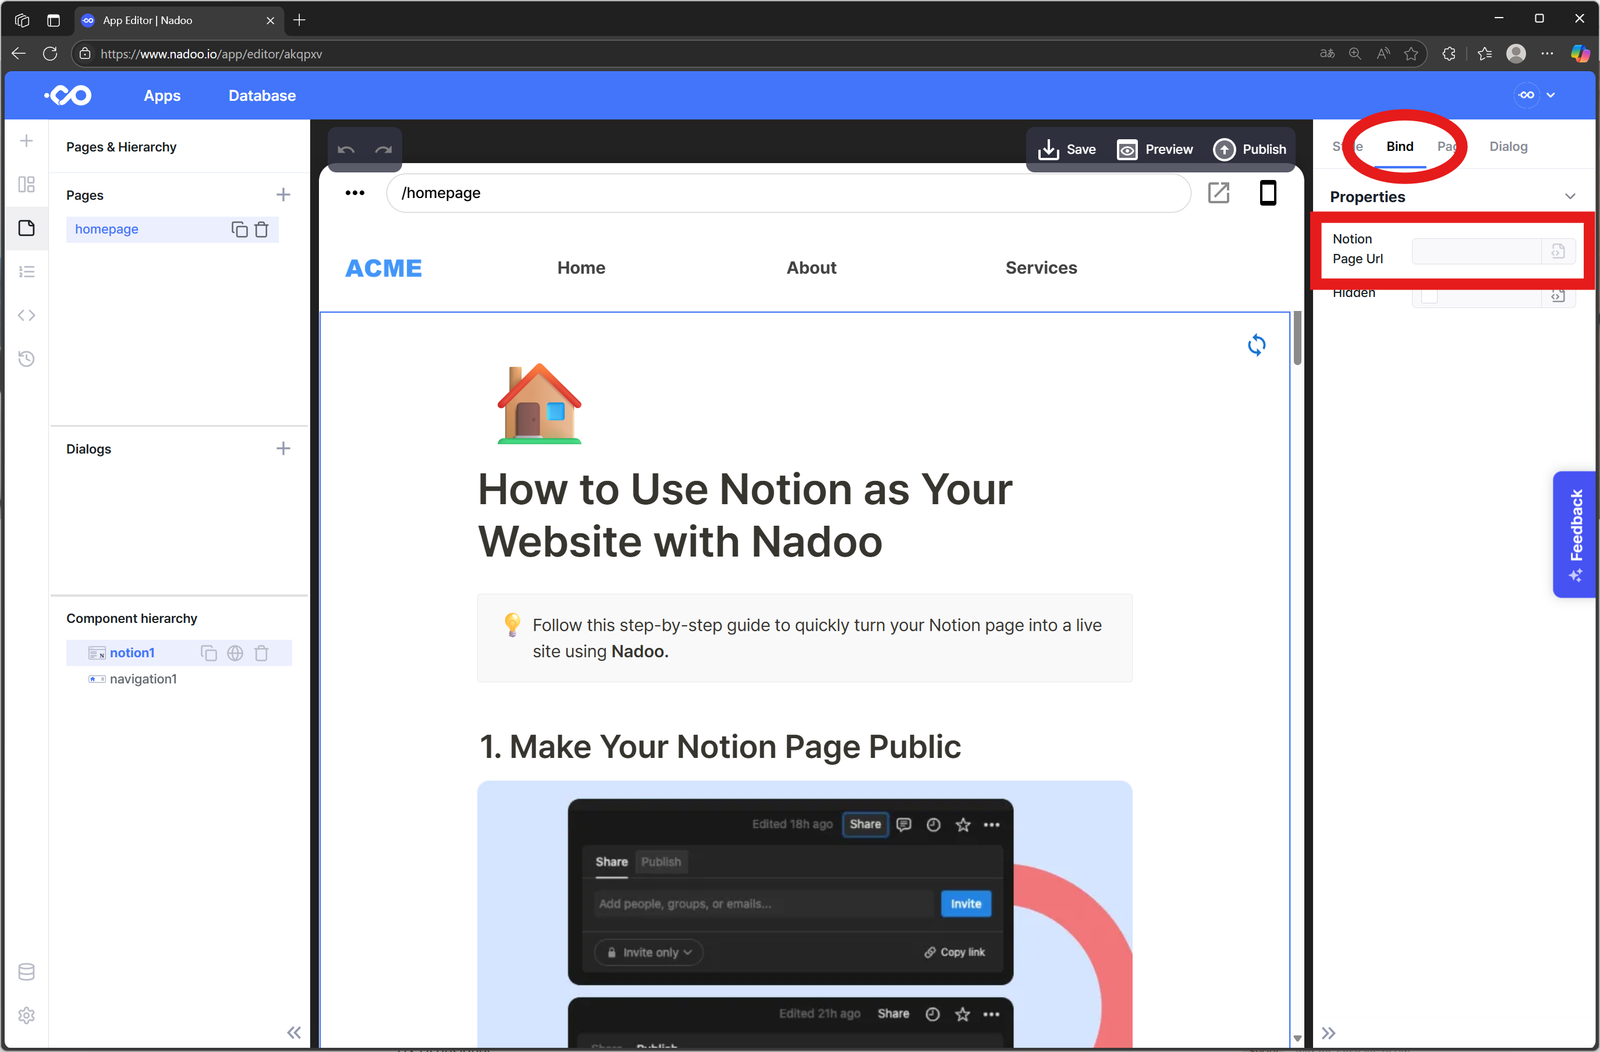Click the Notion Page Url input field

coord(1476,251)
